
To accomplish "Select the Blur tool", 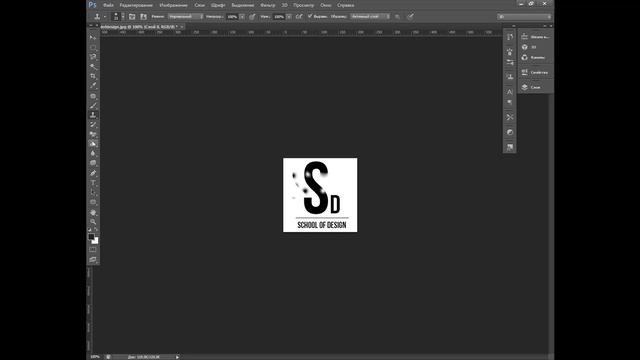I will pyautogui.click(x=93, y=154).
